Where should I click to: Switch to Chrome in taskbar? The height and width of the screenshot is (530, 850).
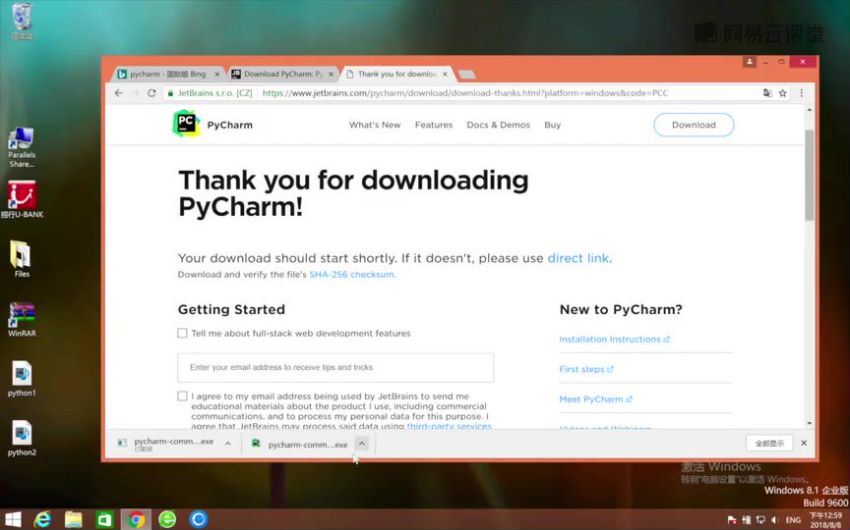[136, 519]
